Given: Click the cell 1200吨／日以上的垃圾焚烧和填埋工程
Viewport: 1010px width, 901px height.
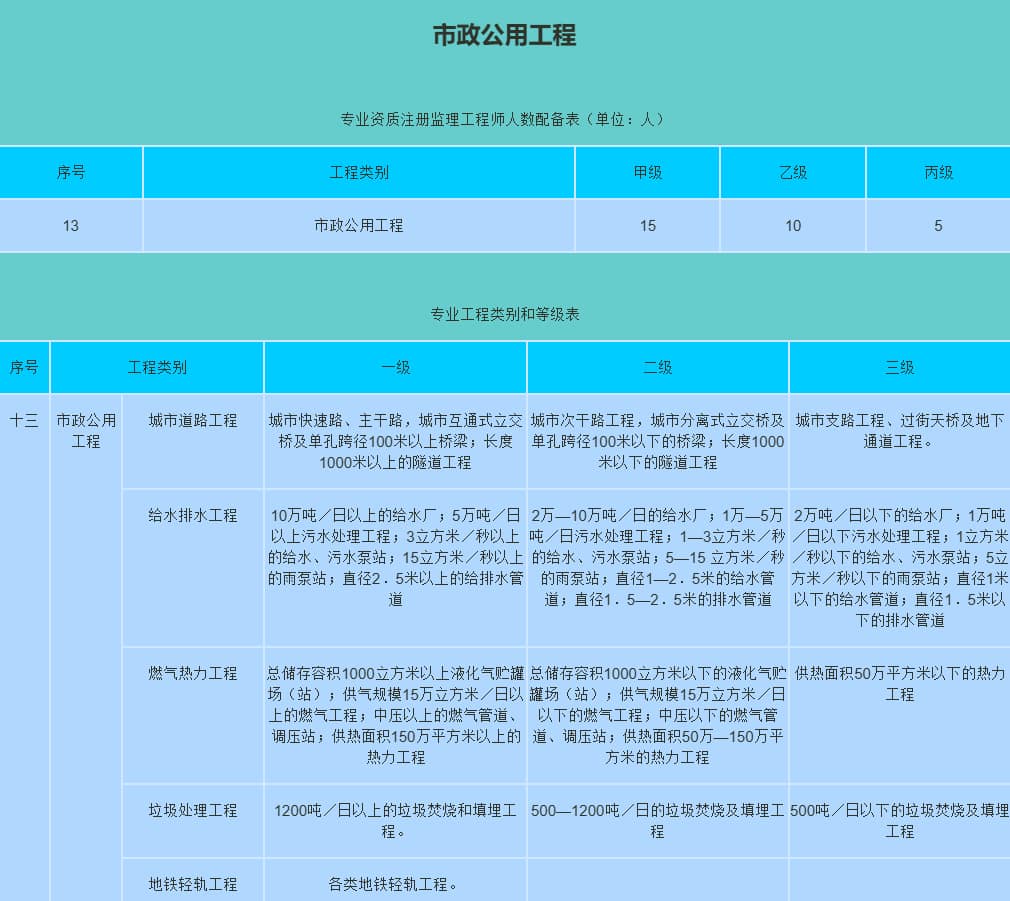Looking at the screenshot, I should click(x=395, y=820).
